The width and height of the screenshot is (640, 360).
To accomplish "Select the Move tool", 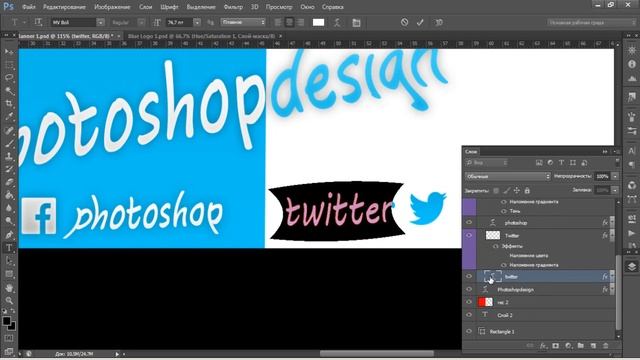I will coord(9,52).
